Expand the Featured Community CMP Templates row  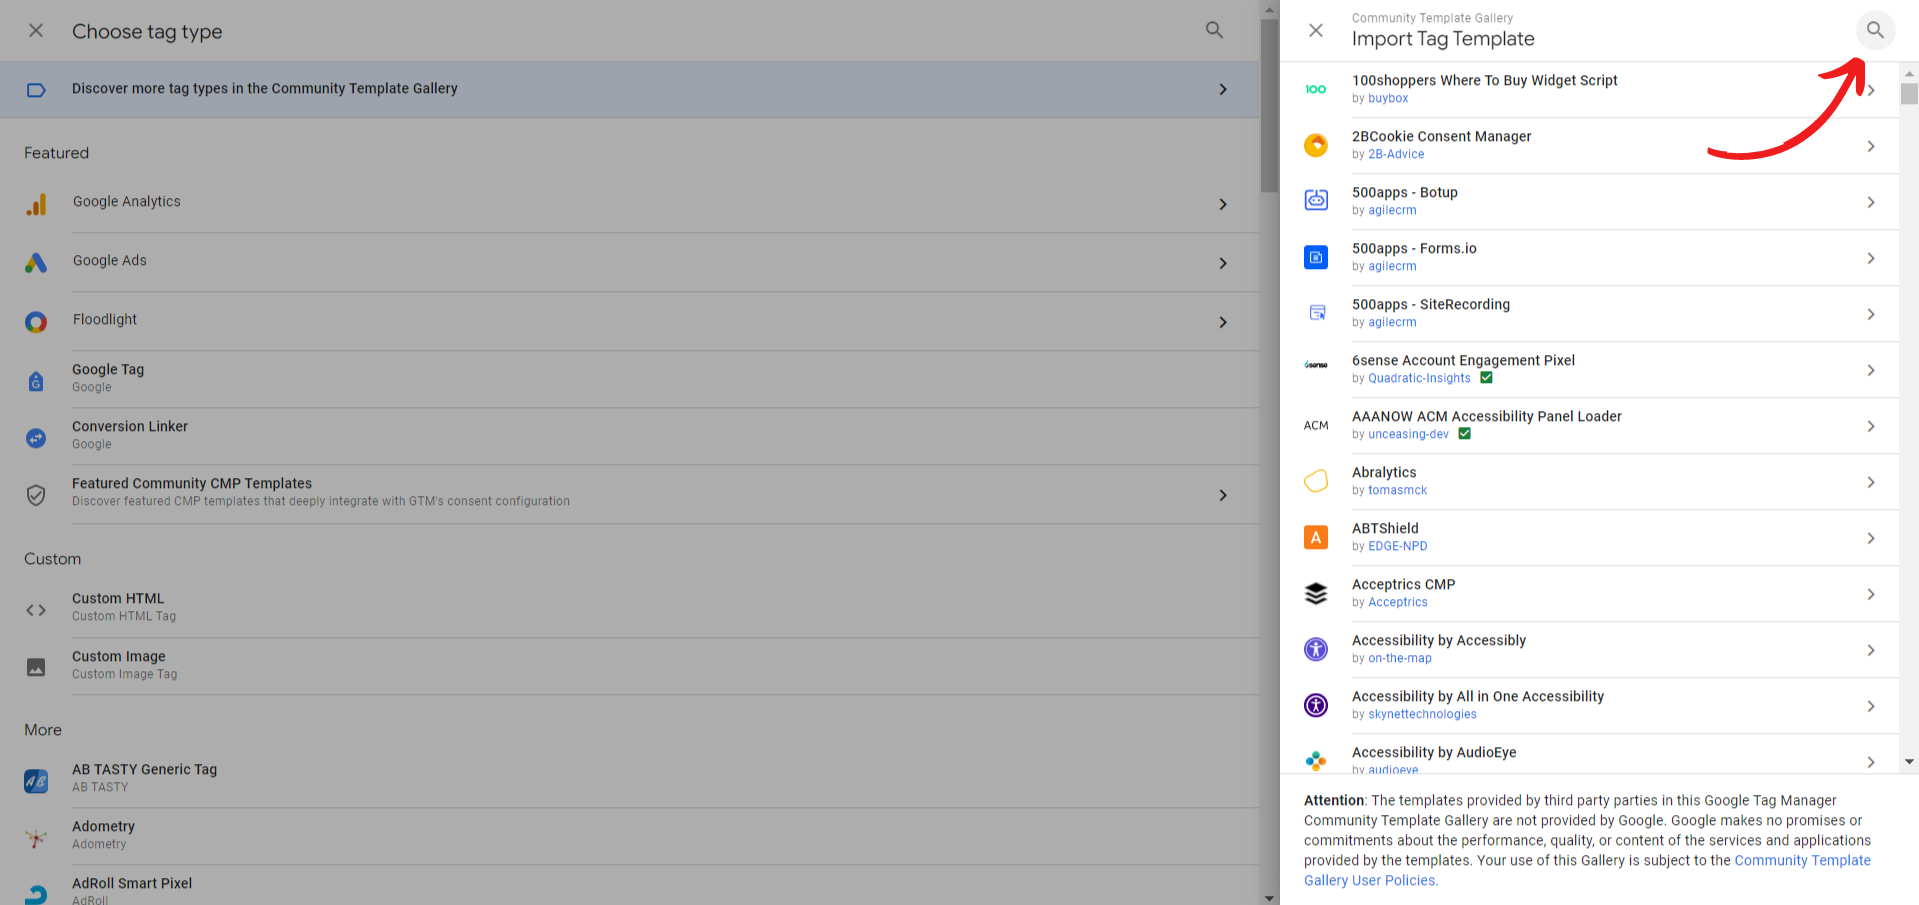click(1222, 493)
